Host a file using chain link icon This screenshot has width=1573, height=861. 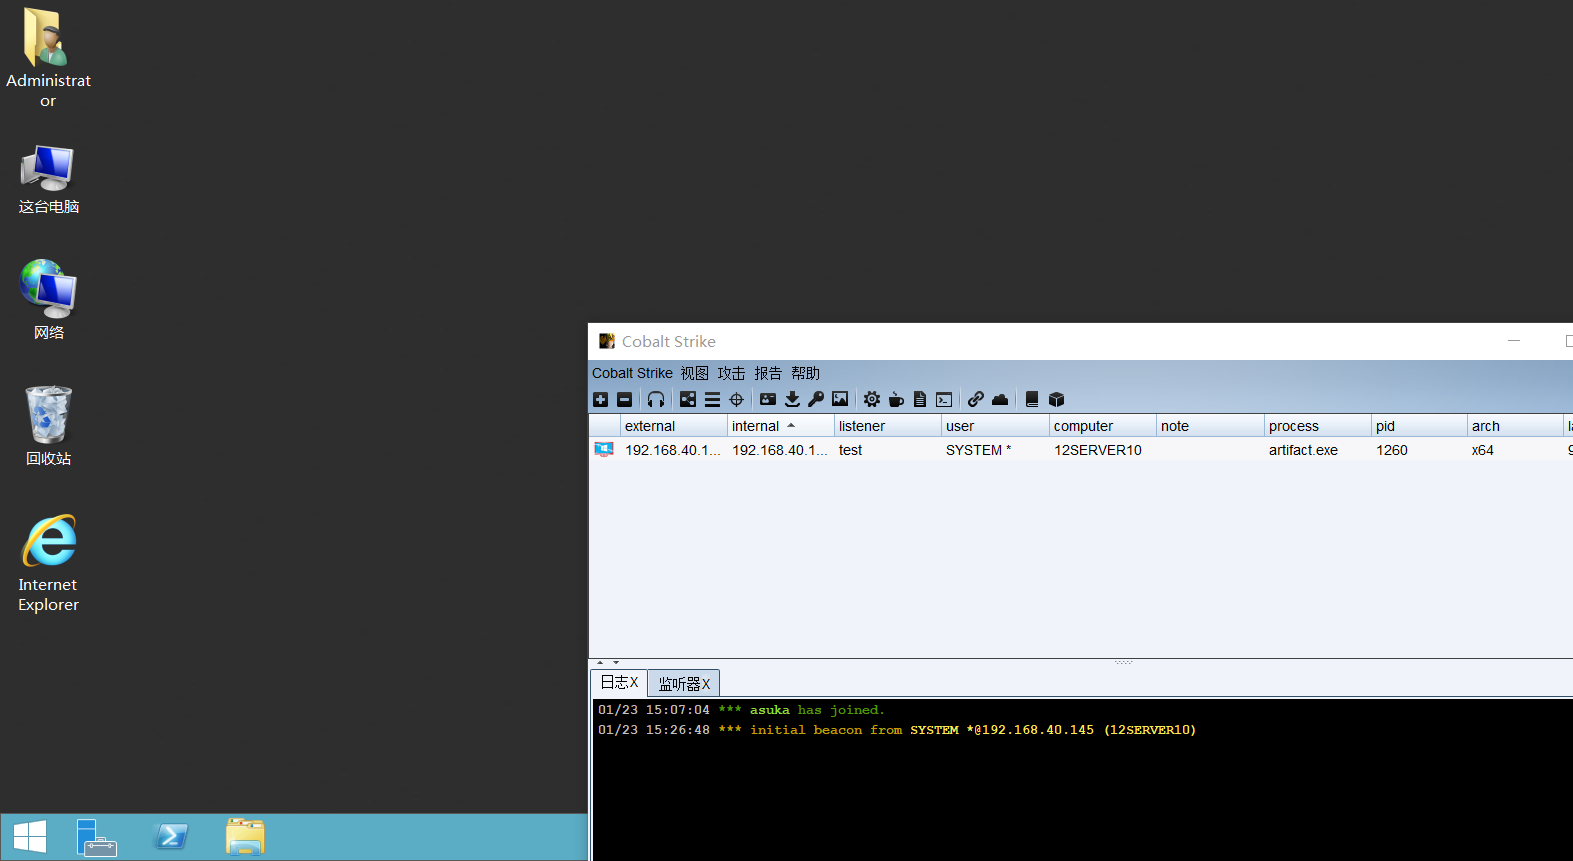pos(976,399)
